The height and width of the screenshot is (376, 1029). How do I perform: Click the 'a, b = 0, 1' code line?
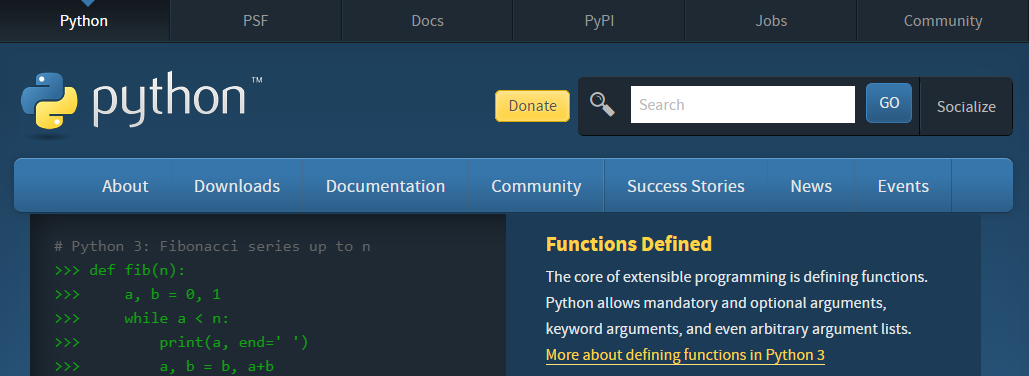point(138,294)
